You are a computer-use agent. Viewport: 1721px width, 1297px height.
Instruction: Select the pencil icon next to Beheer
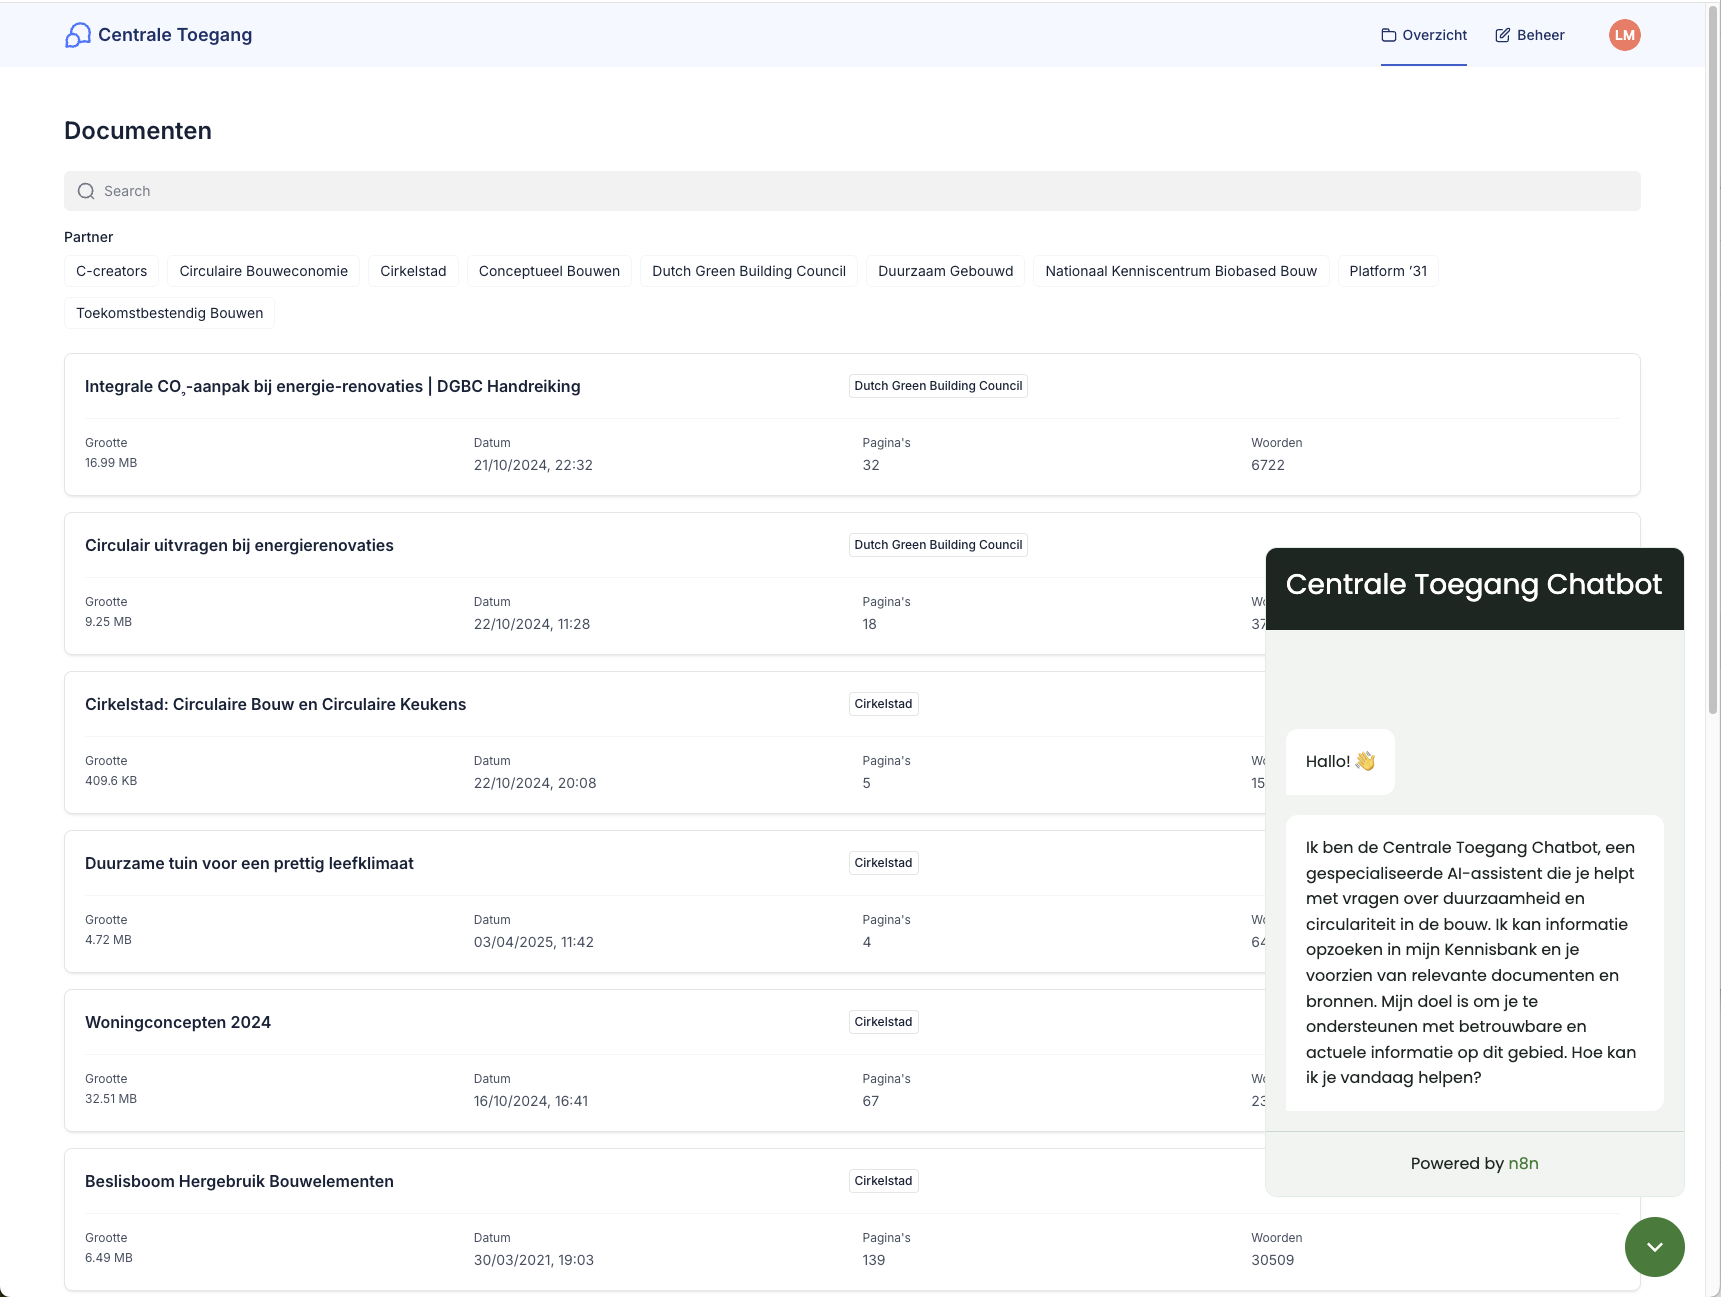[x=1503, y=34]
